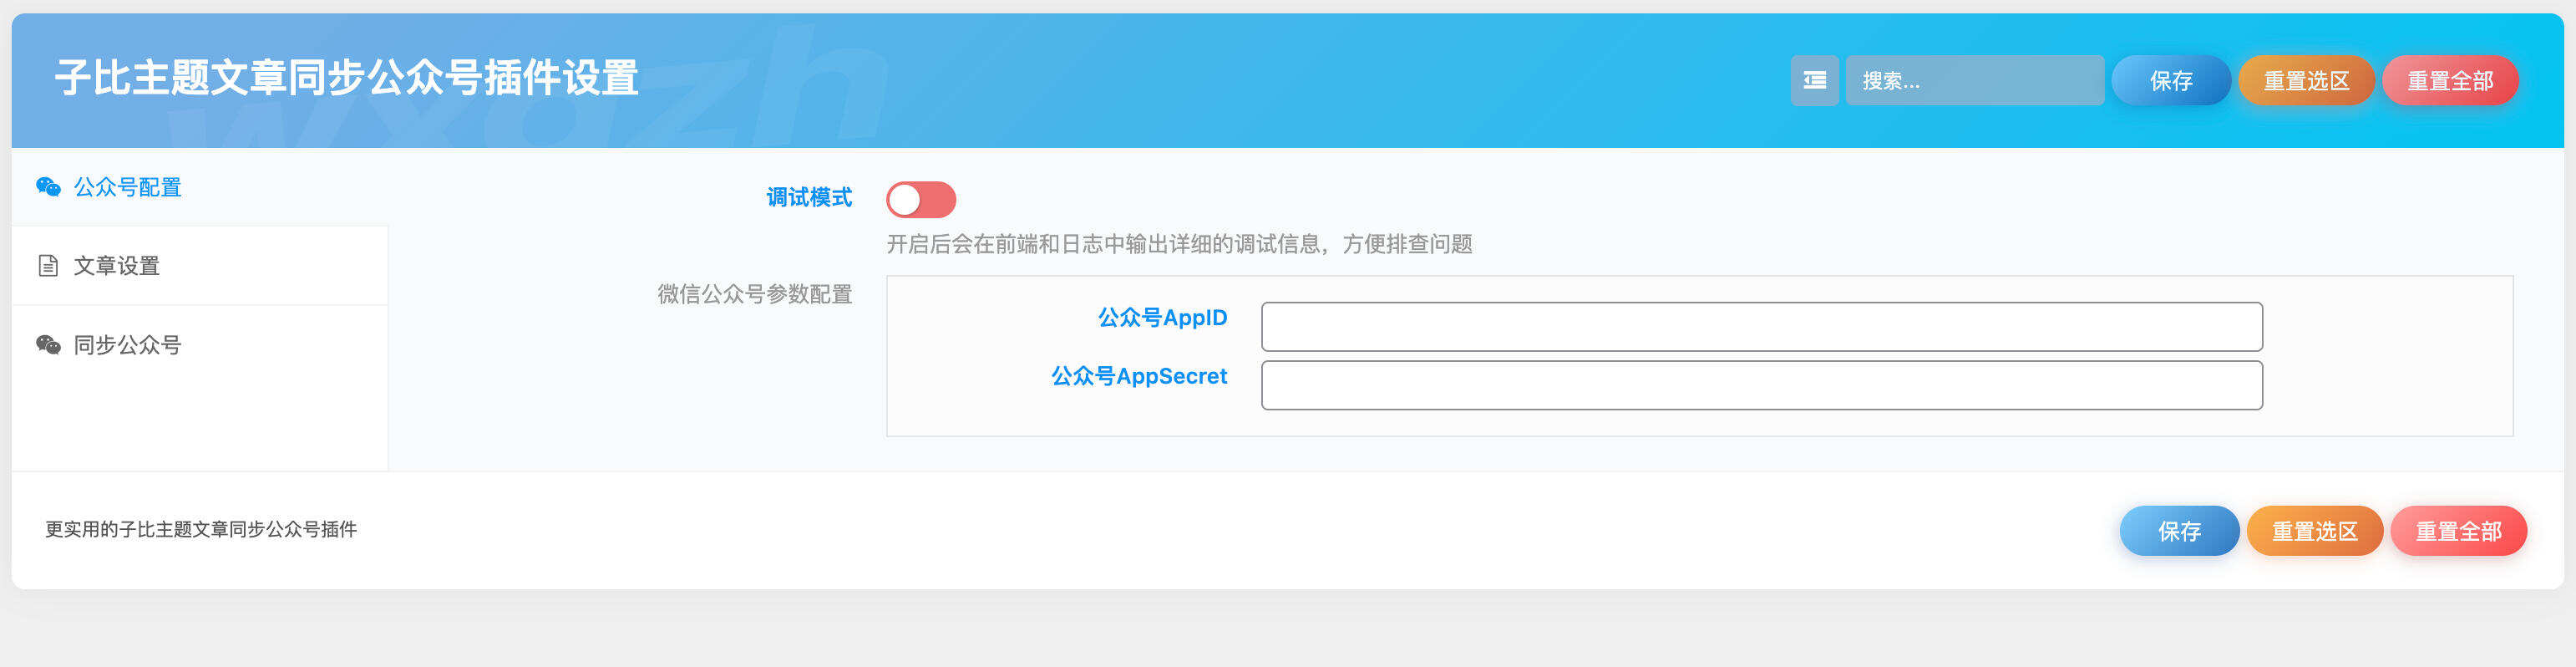Click the 调试模式 label
2576x667 pixels.
[809, 197]
